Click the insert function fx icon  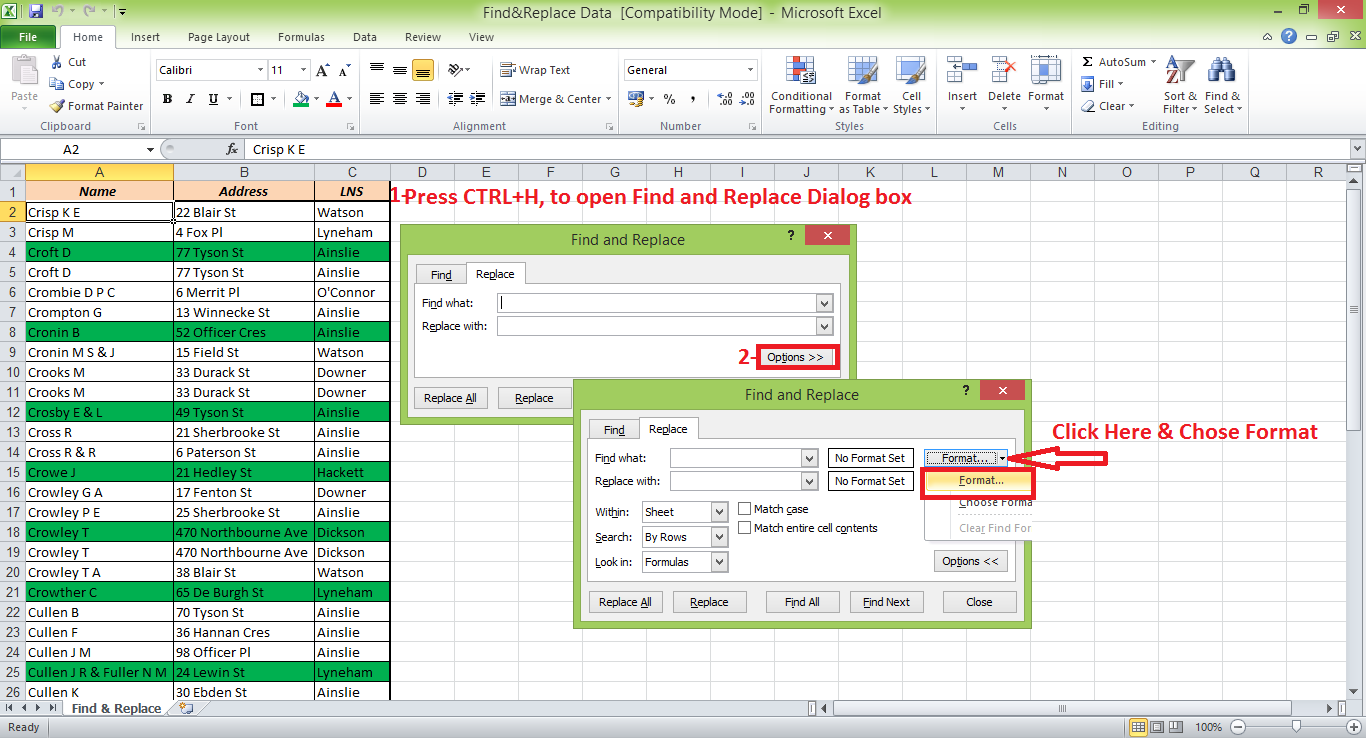pos(232,149)
